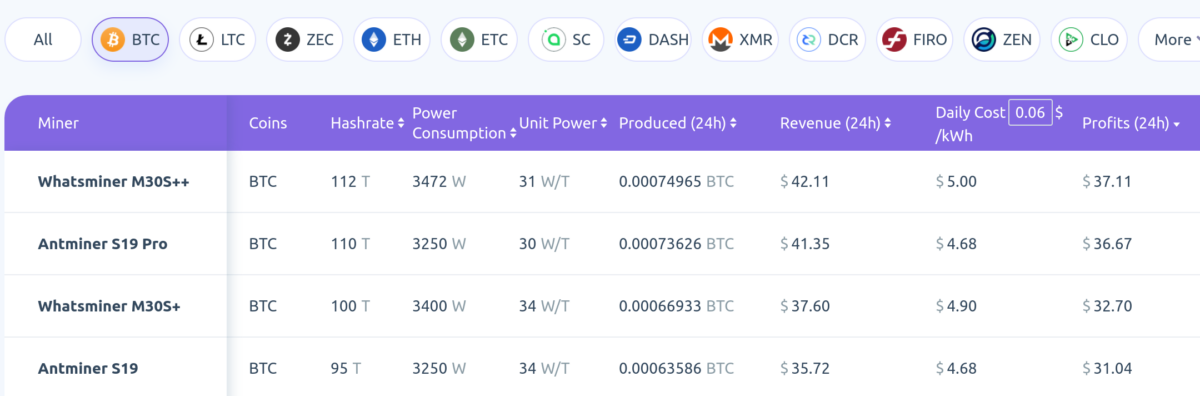Filter miners by Siacoin SC icon
The image size is (1200, 396).
[552, 40]
